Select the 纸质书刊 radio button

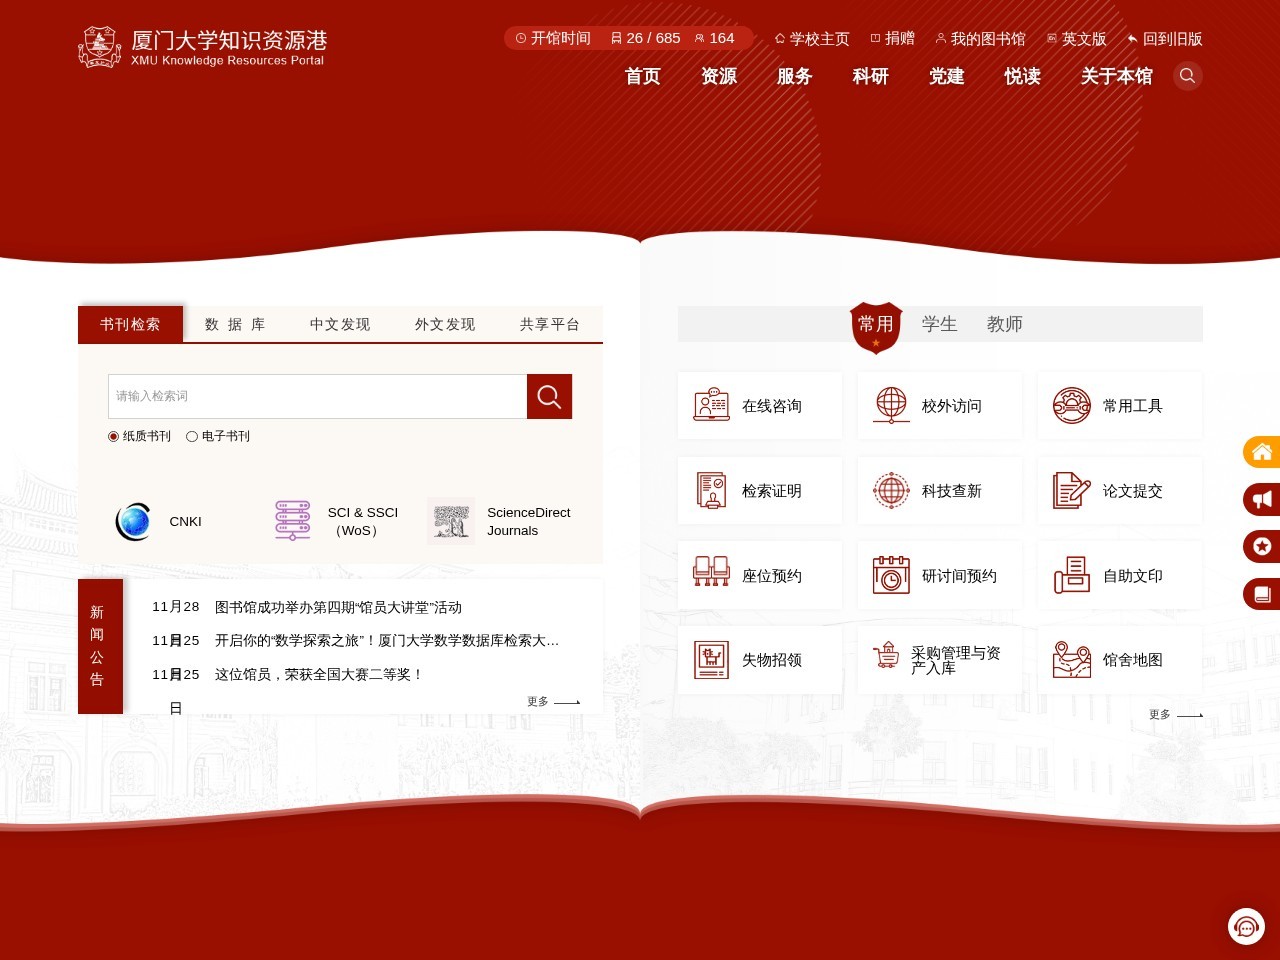click(113, 436)
